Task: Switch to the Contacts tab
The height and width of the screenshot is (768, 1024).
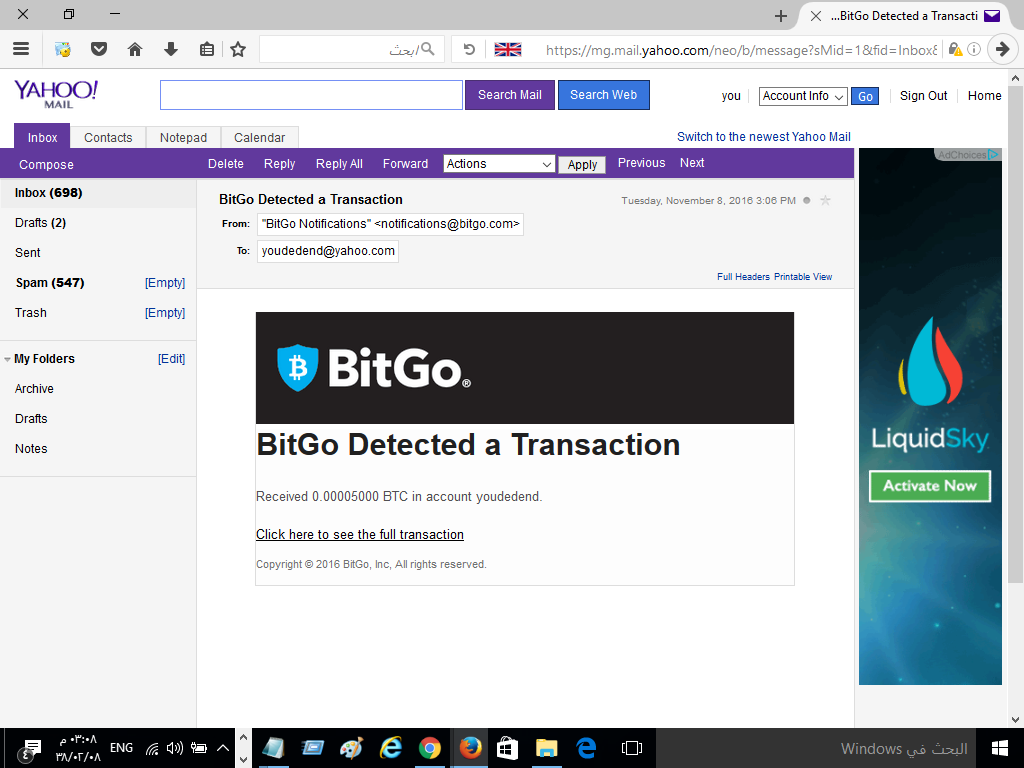Action: point(108,138)
